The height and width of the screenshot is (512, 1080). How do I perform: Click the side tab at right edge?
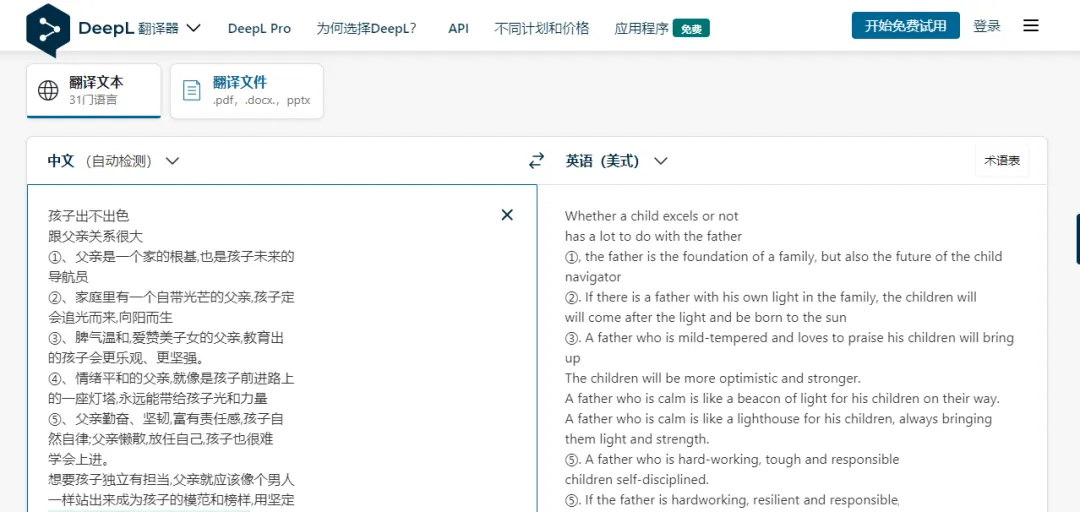[x=1077, y=239]
